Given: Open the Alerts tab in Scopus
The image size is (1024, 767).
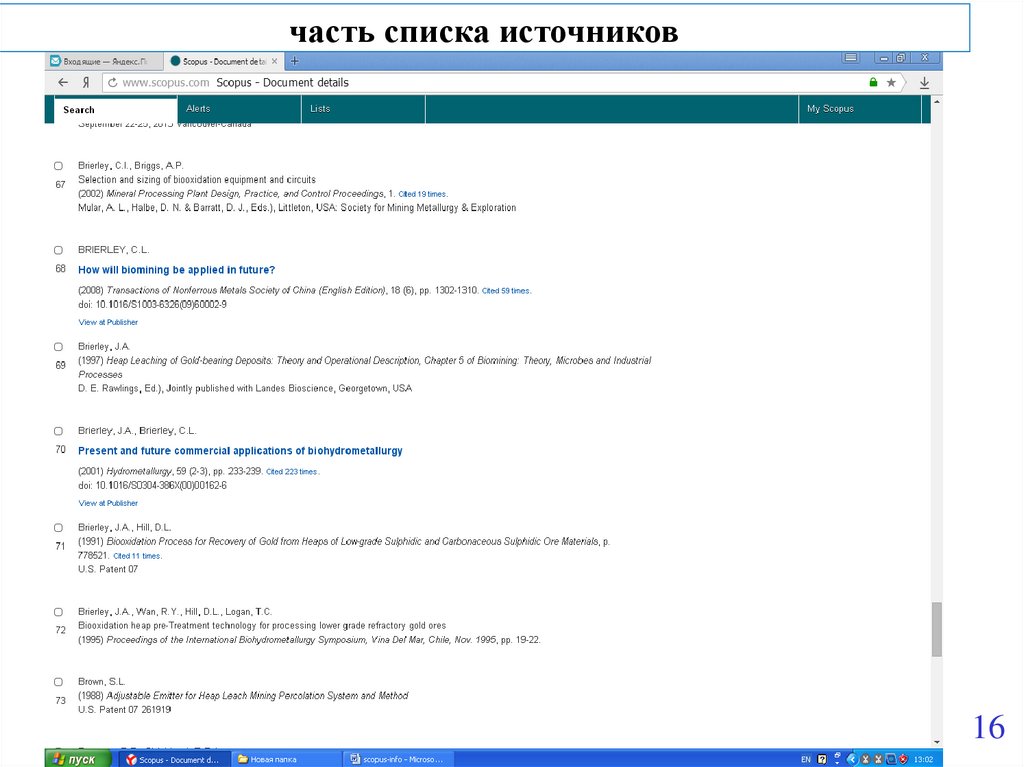Looking at the screenshot, I should pyautogui.click(x=240, y=109).
